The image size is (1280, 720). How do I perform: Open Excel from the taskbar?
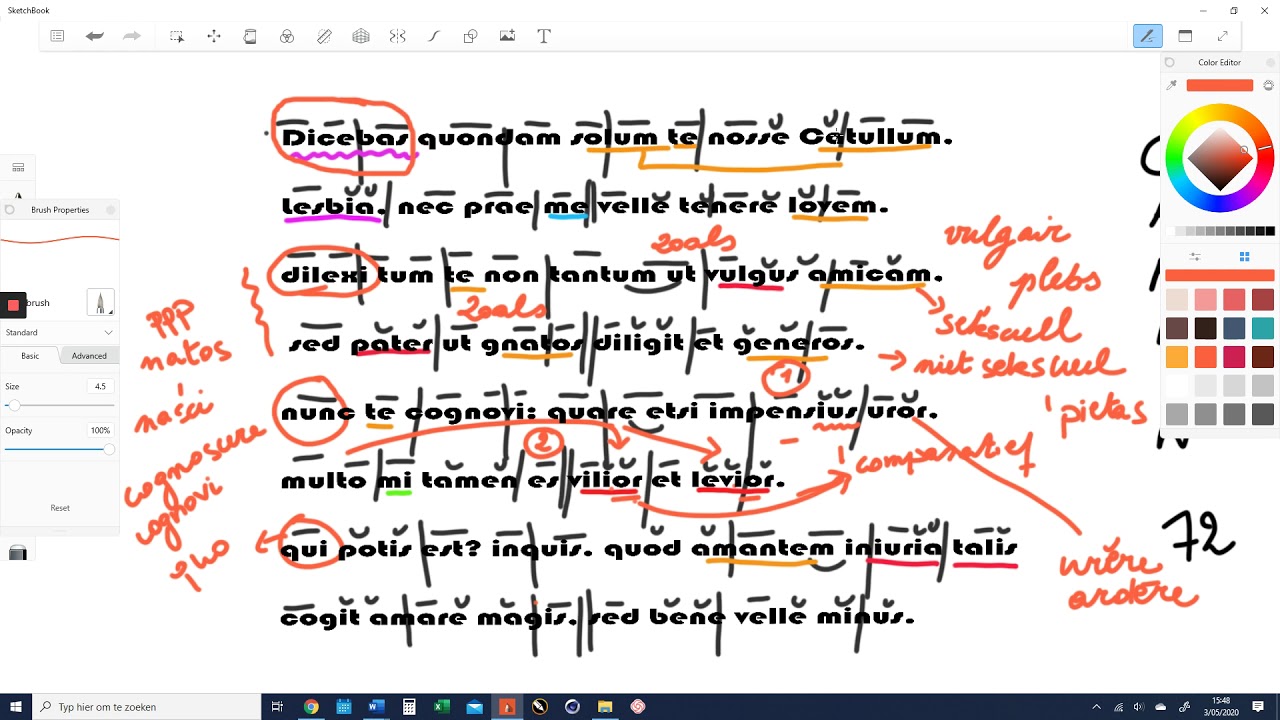[x=441, y=707]
